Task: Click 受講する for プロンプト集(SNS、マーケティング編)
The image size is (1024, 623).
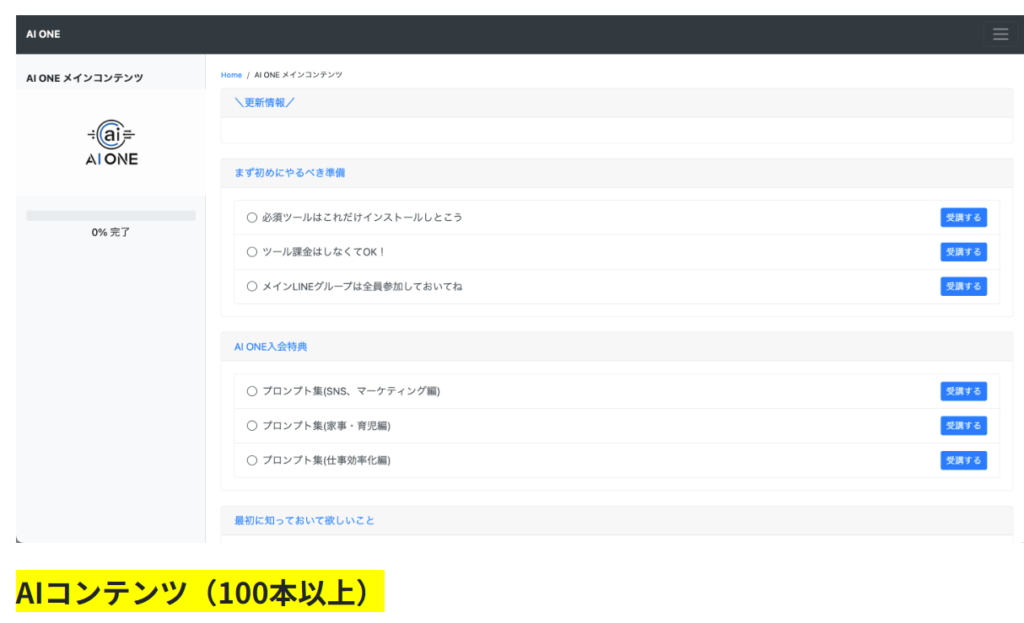Action: (x=963, y=391)
